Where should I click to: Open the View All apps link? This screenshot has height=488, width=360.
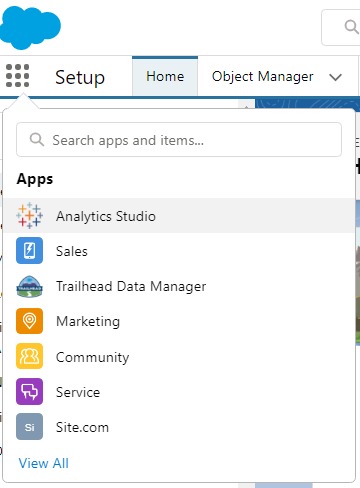coord(44,463)
